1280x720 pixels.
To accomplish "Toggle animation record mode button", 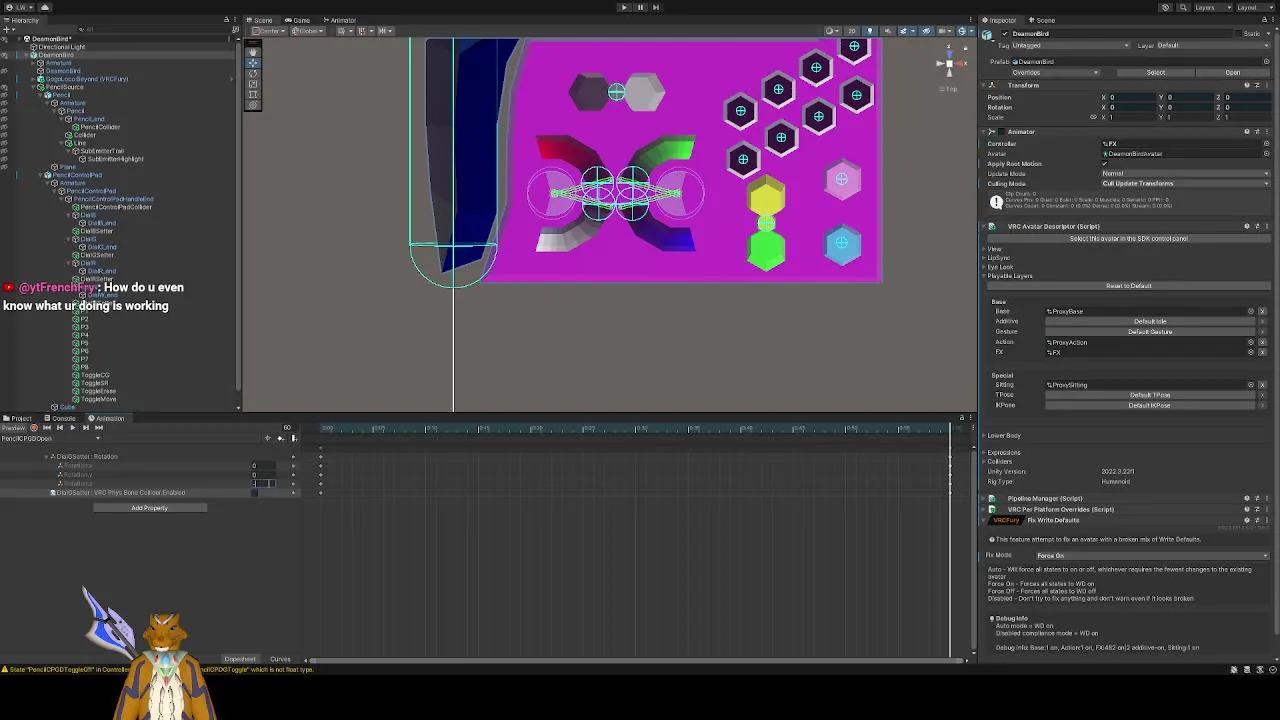I will (x=33, y=428).
